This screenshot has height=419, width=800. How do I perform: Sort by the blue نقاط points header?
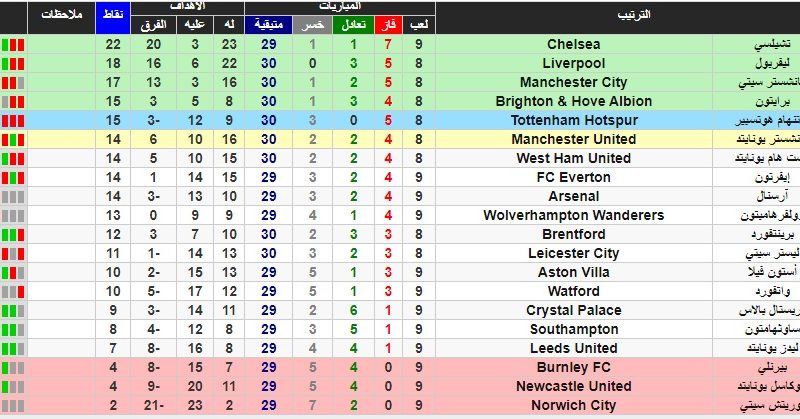coord(113,17)
